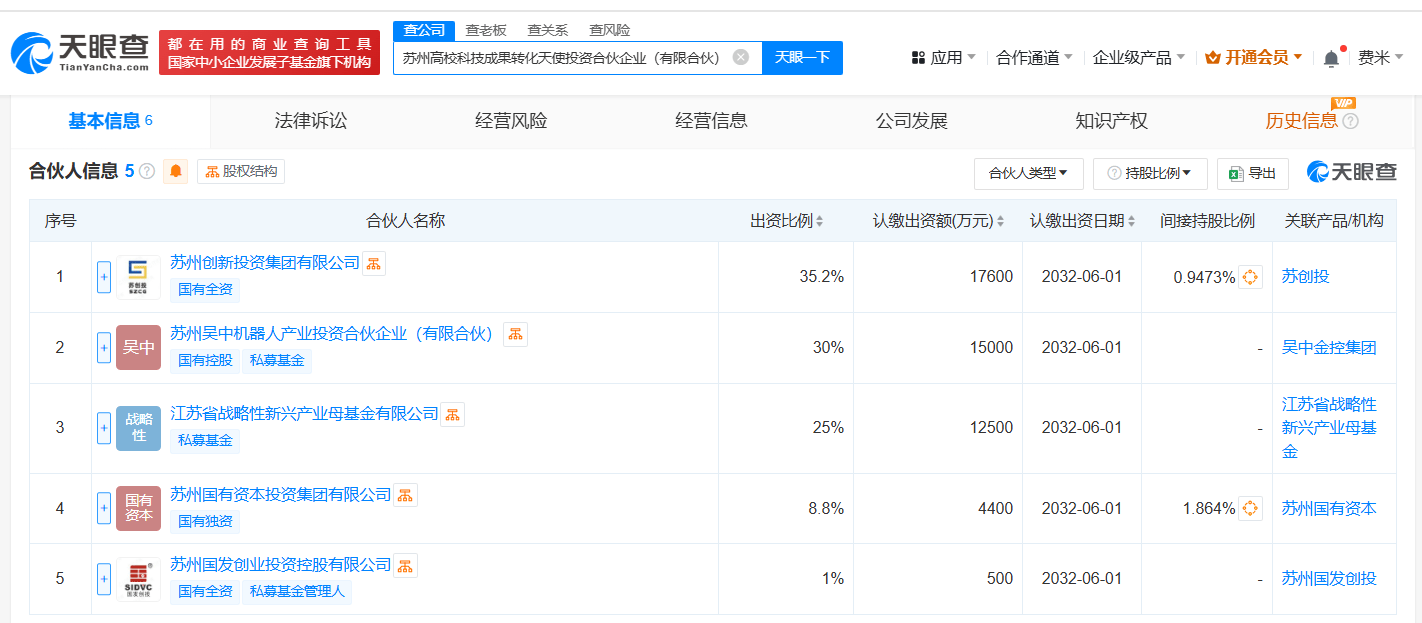Expand row 1 with the plus button

(x=104, y=277)
